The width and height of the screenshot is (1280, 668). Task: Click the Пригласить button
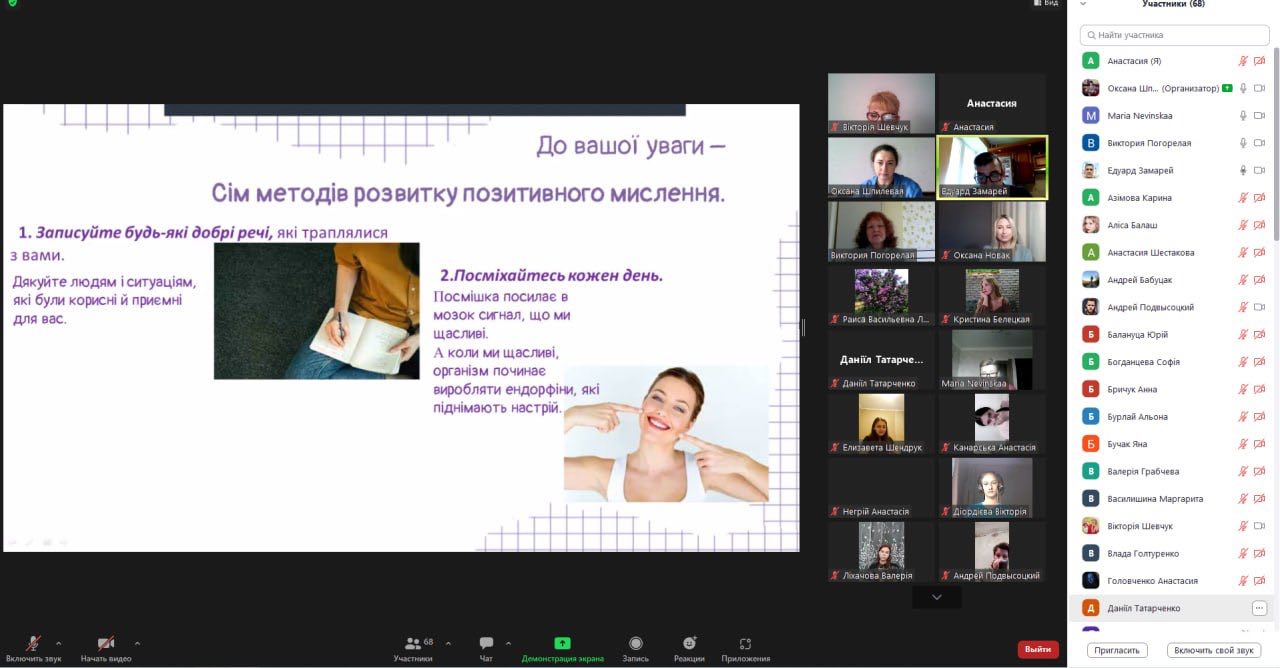(1116, 650)
